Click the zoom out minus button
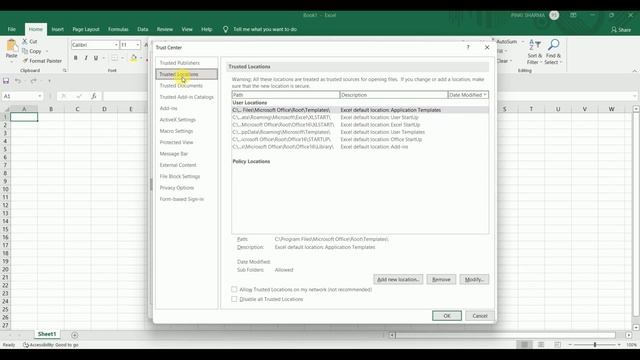This screenshot has width=640, height=360. click(x=570, y=345)
